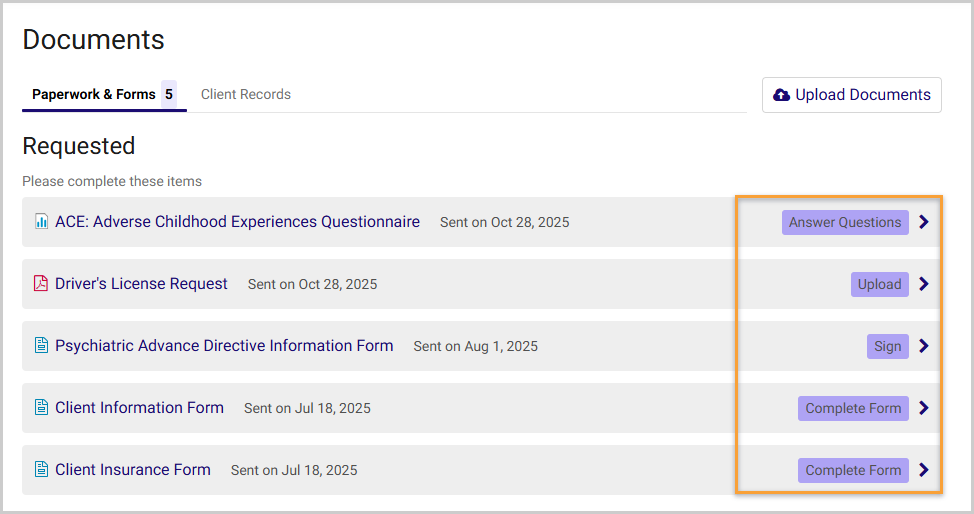This screenshot has width=974, height=514.
Task: Click the Answer Questions button
Action: [x=845, y=222]
